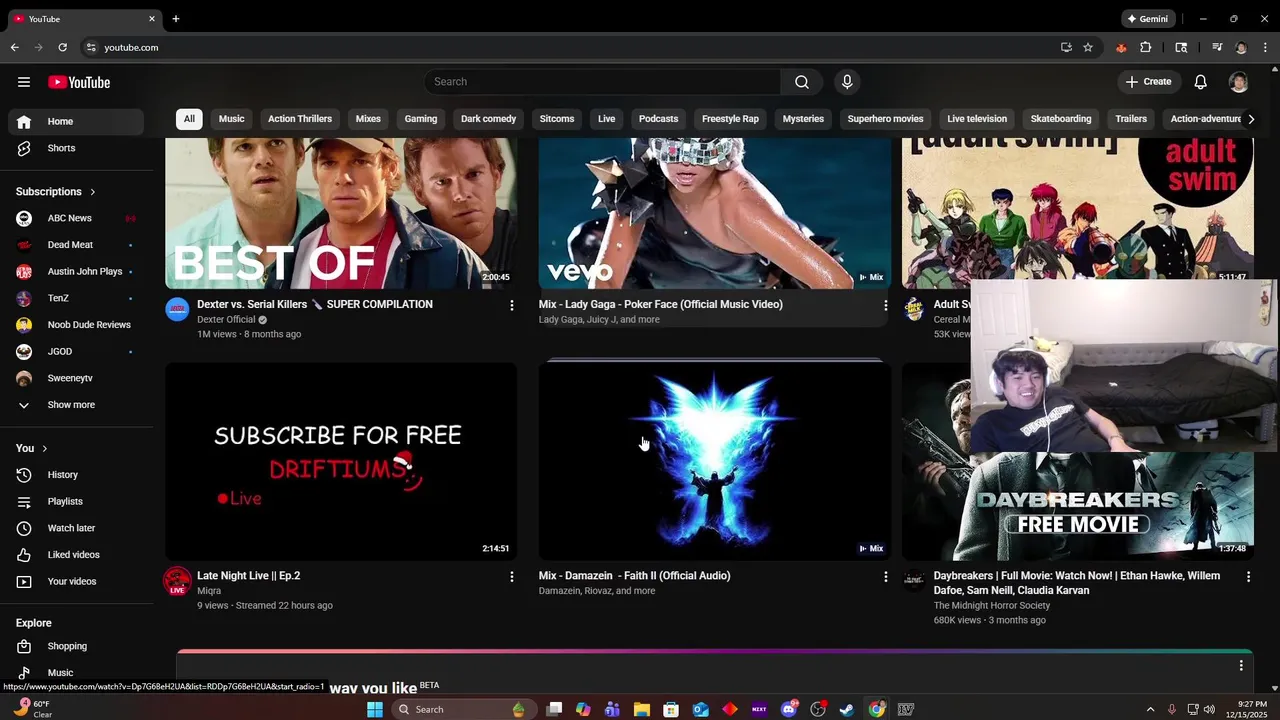The image size is (1280, 720).
Task: Open Watch later in sidebar
Action: pos(76,528)
